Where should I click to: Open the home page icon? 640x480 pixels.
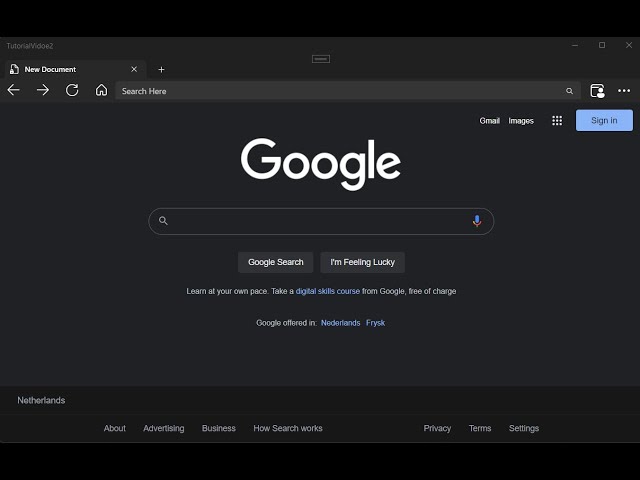coord(101,90)
